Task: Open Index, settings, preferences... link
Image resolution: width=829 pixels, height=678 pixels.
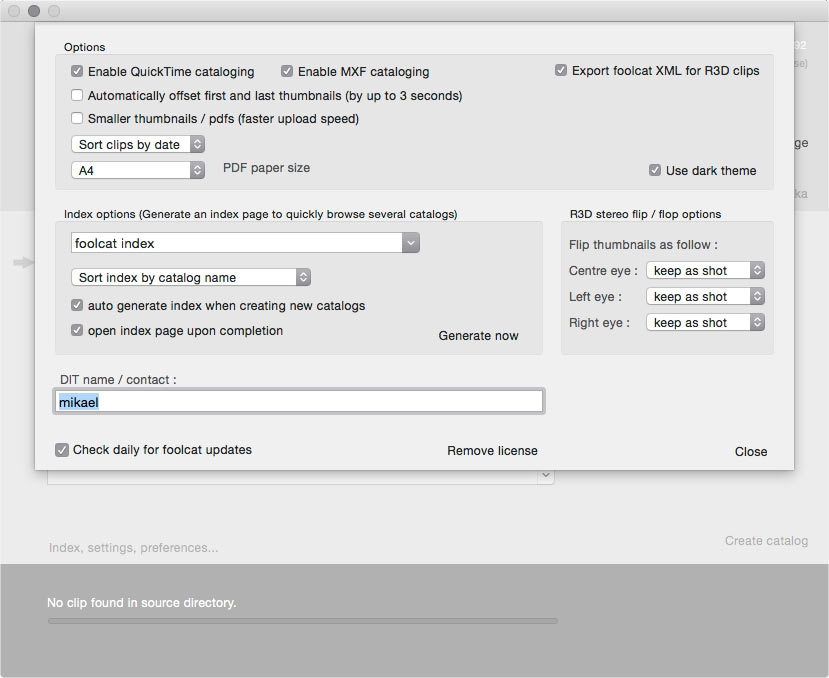Action: [x=133, y=548]
